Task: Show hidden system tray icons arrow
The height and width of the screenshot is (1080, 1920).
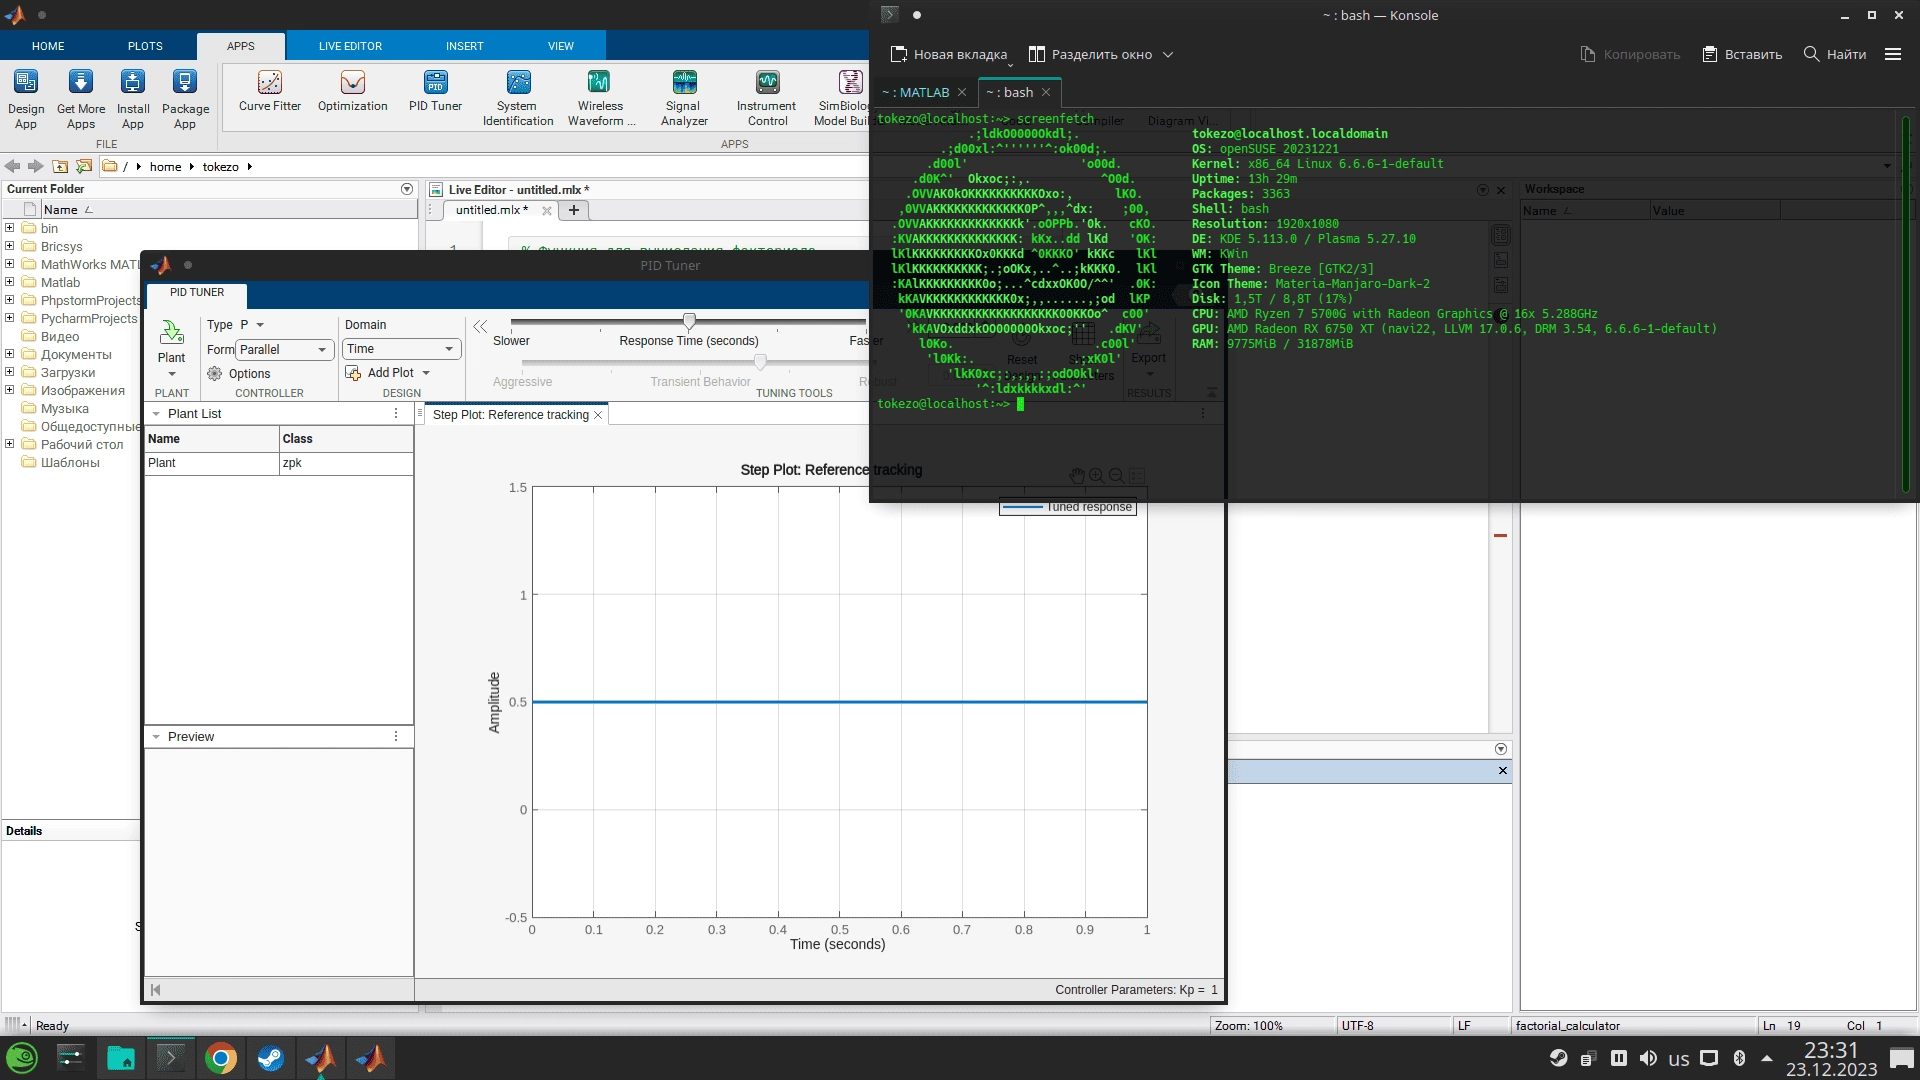Action: 1767,1058
